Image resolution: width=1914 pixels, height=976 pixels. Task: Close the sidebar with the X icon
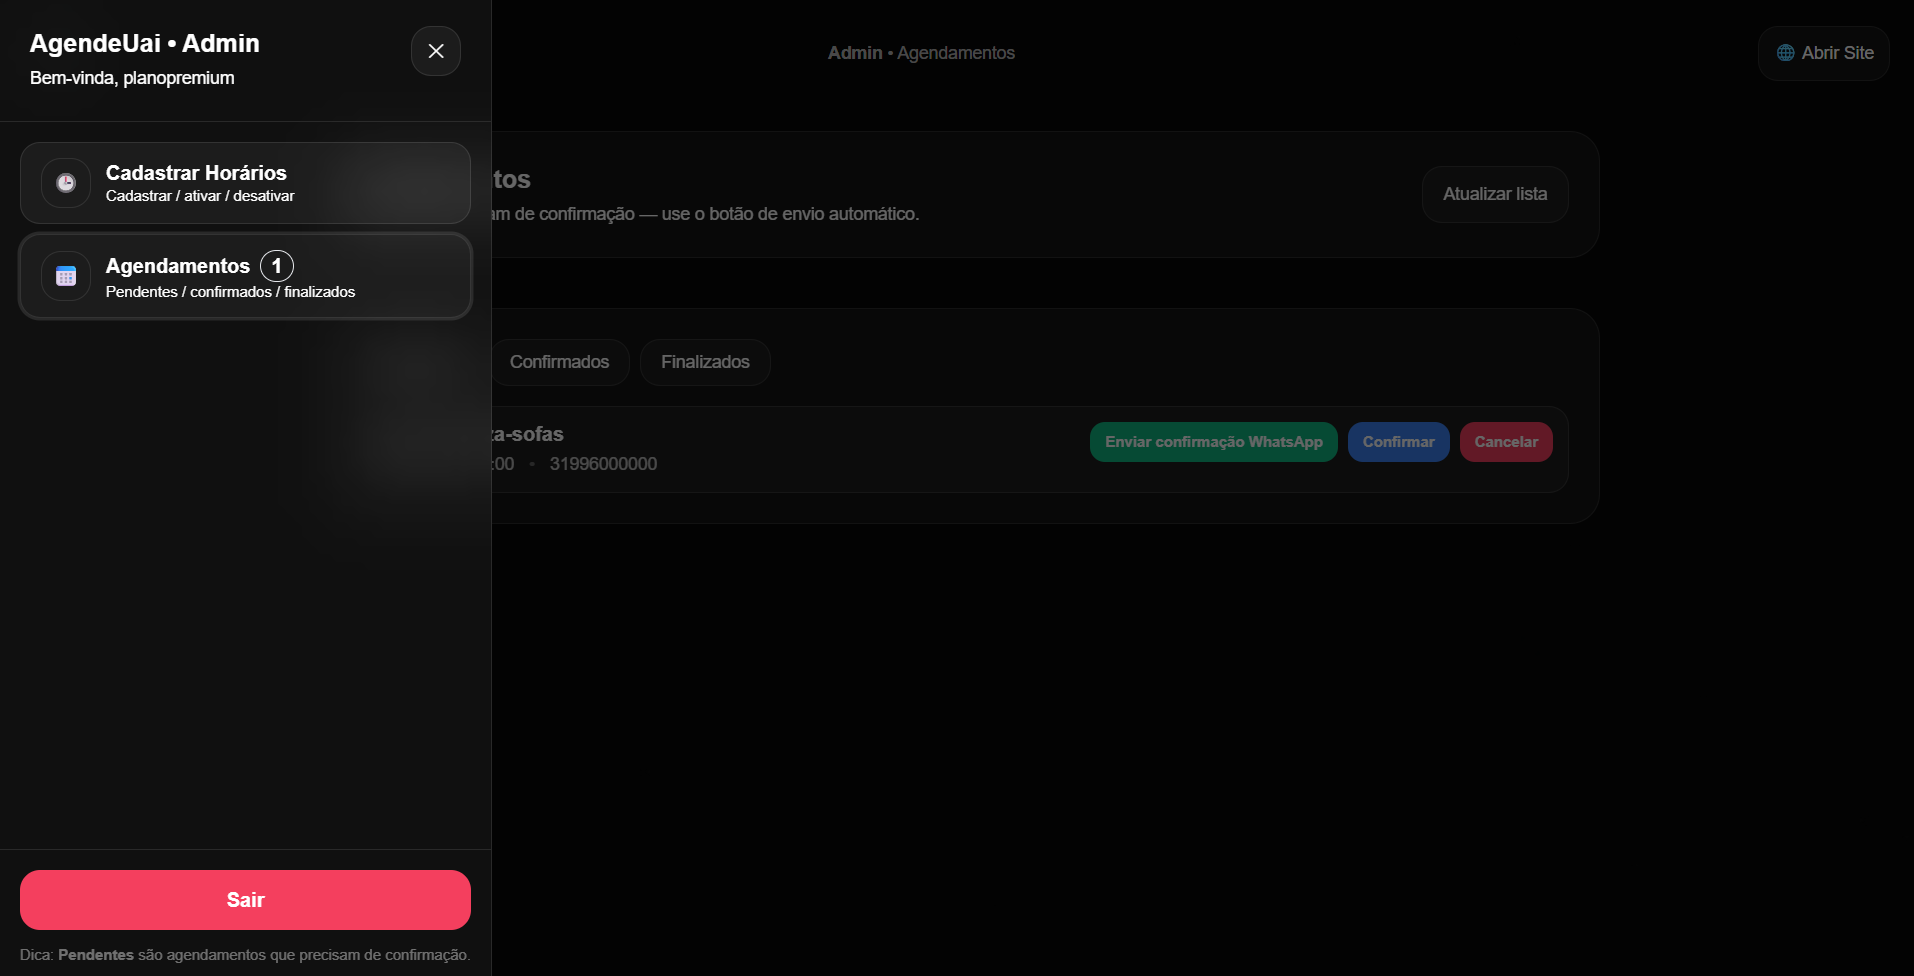coord(435,50)
